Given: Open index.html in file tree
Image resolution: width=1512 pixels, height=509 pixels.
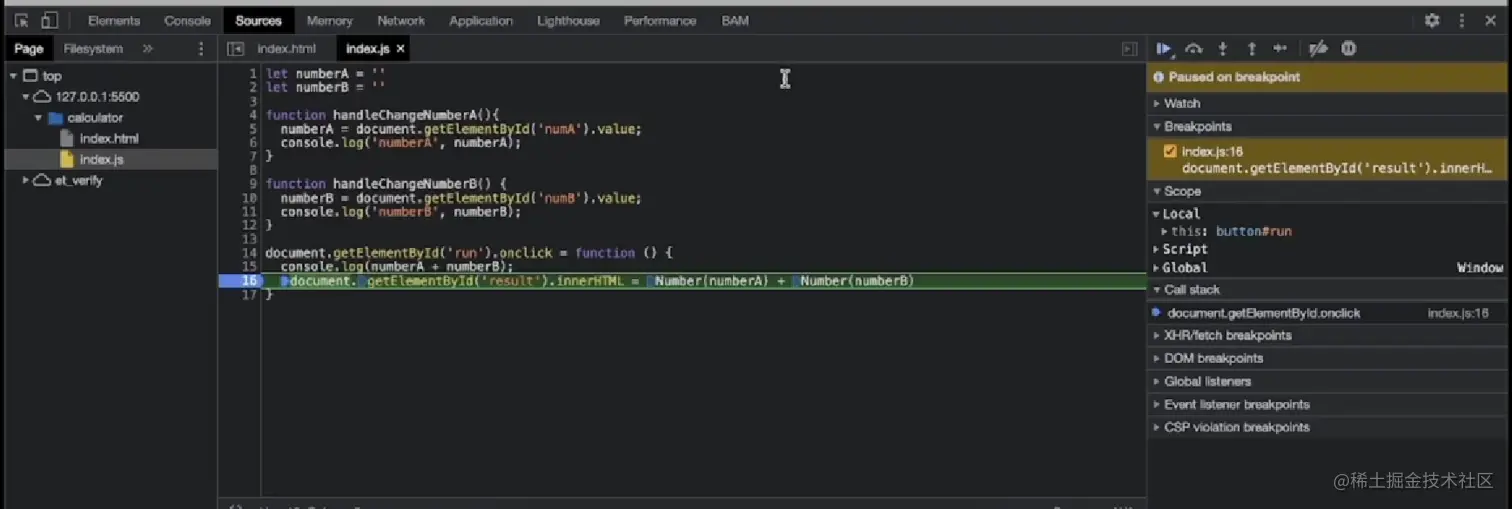Looking at the screenshot, I should [x=109, y=139].
